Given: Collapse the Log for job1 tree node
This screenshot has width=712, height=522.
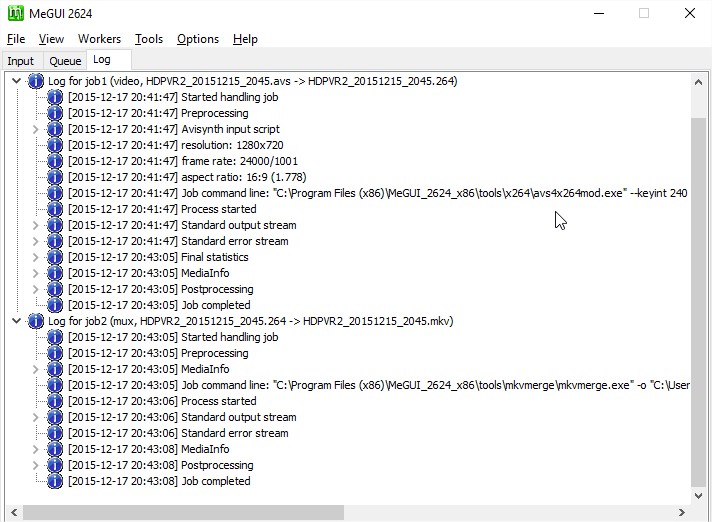Looking at the screenshot, I should [16, 81].
